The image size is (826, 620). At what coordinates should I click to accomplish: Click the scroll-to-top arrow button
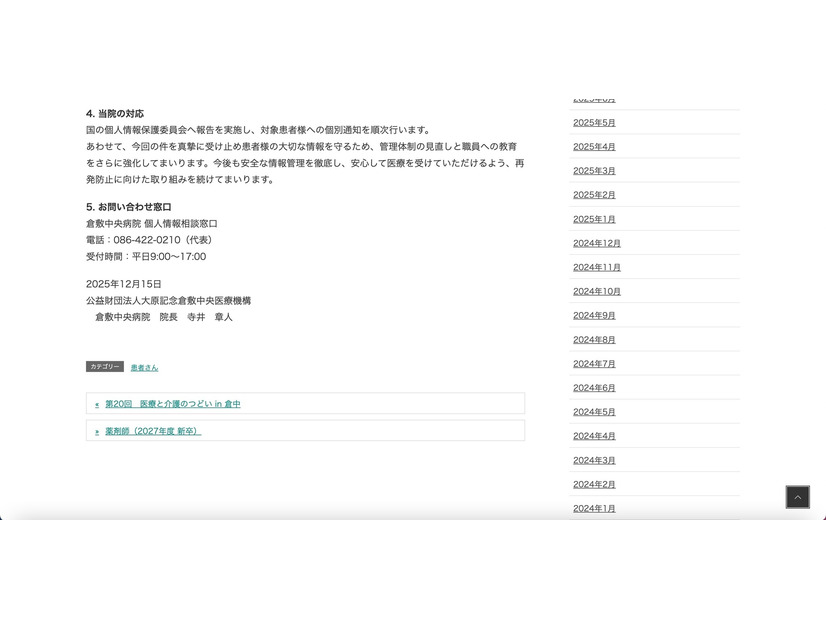point(797,497)
